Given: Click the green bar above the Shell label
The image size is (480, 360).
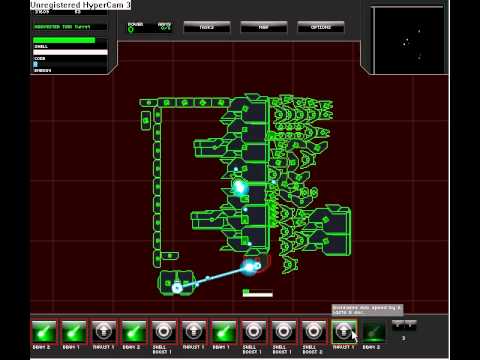Looking at the screenshot, I should point(64,40).
